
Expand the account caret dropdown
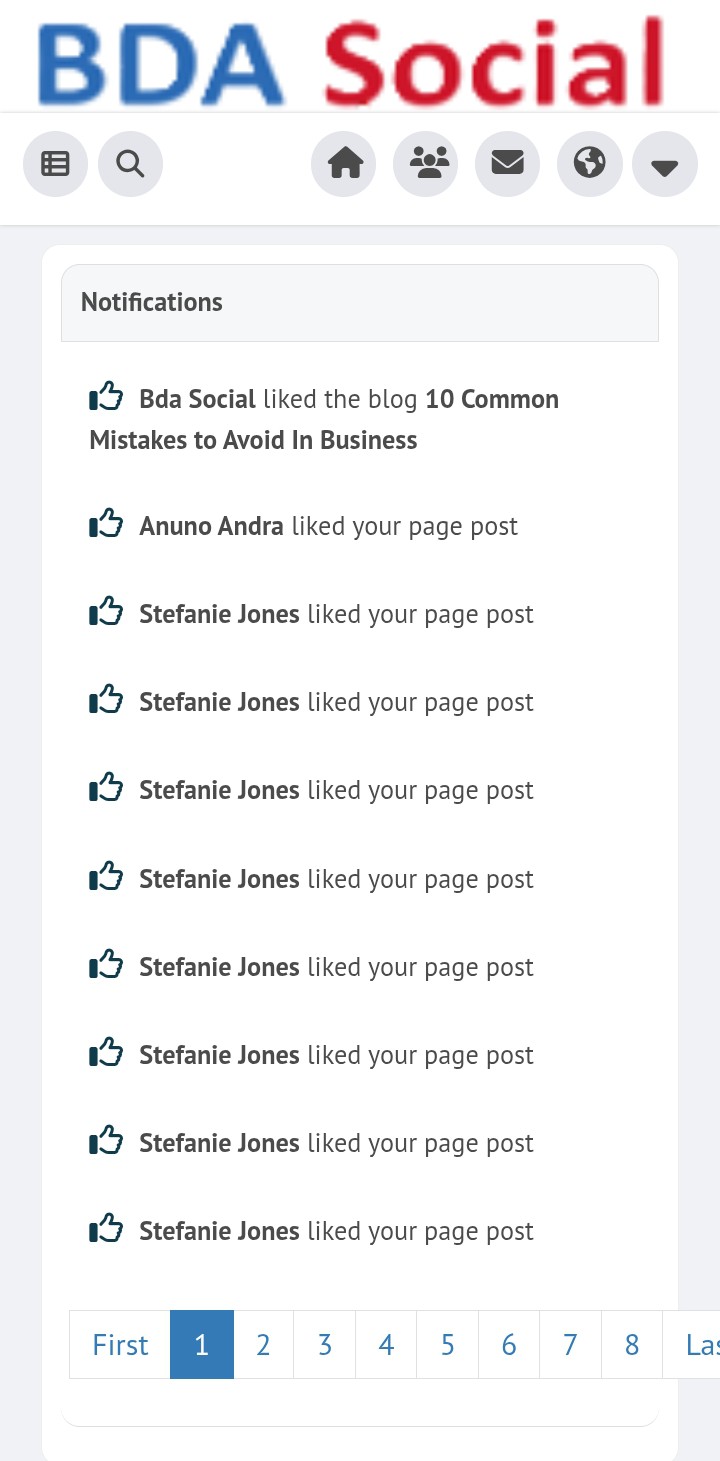pos(665,165)
